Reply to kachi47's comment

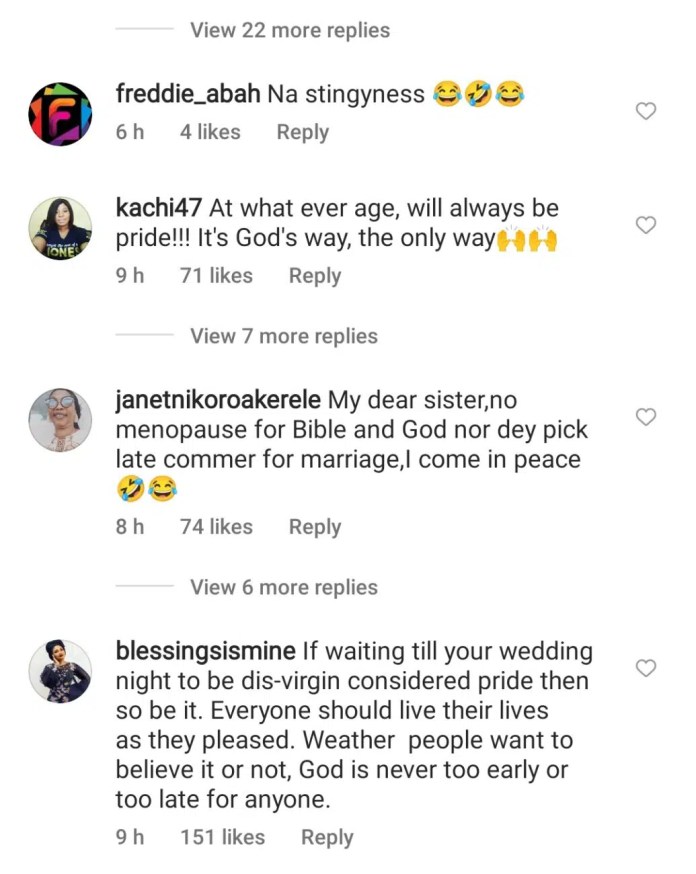(315, 275)
